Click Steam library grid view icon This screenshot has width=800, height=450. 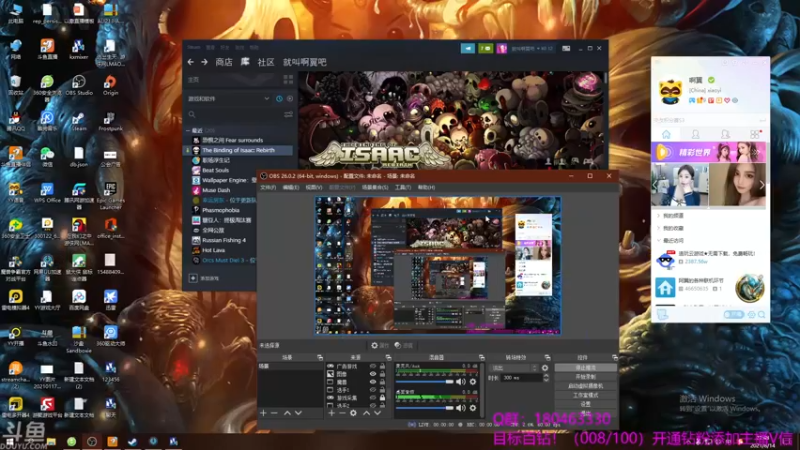point(288,80)
